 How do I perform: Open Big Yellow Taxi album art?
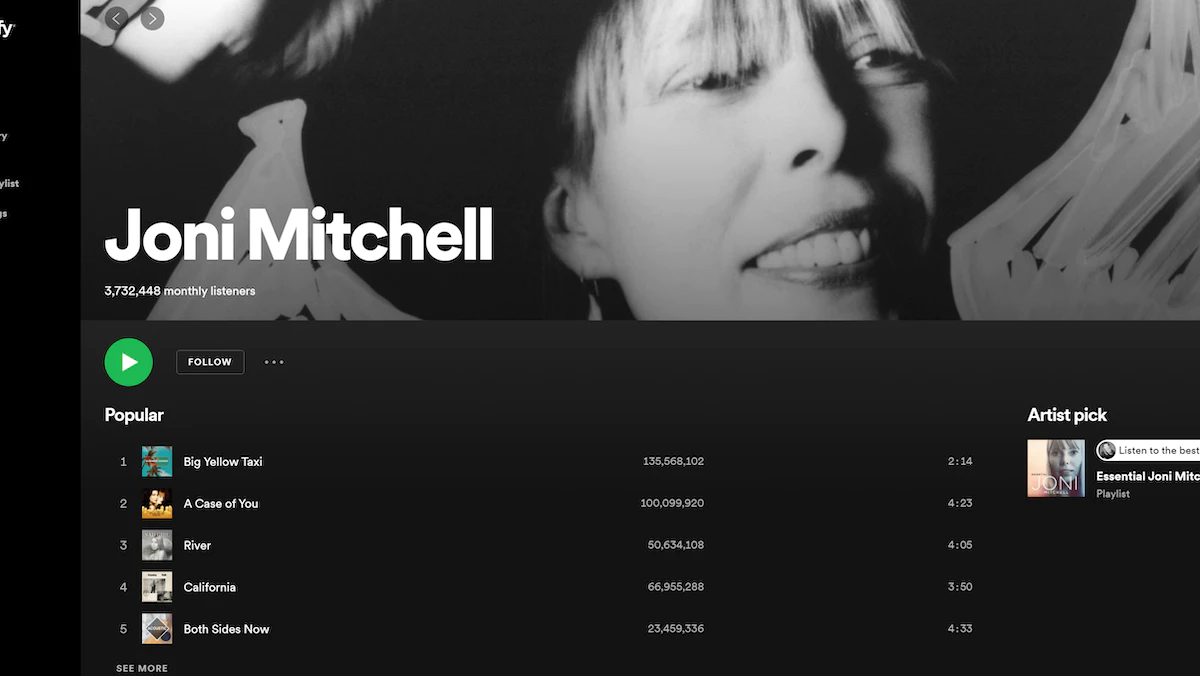157,462
